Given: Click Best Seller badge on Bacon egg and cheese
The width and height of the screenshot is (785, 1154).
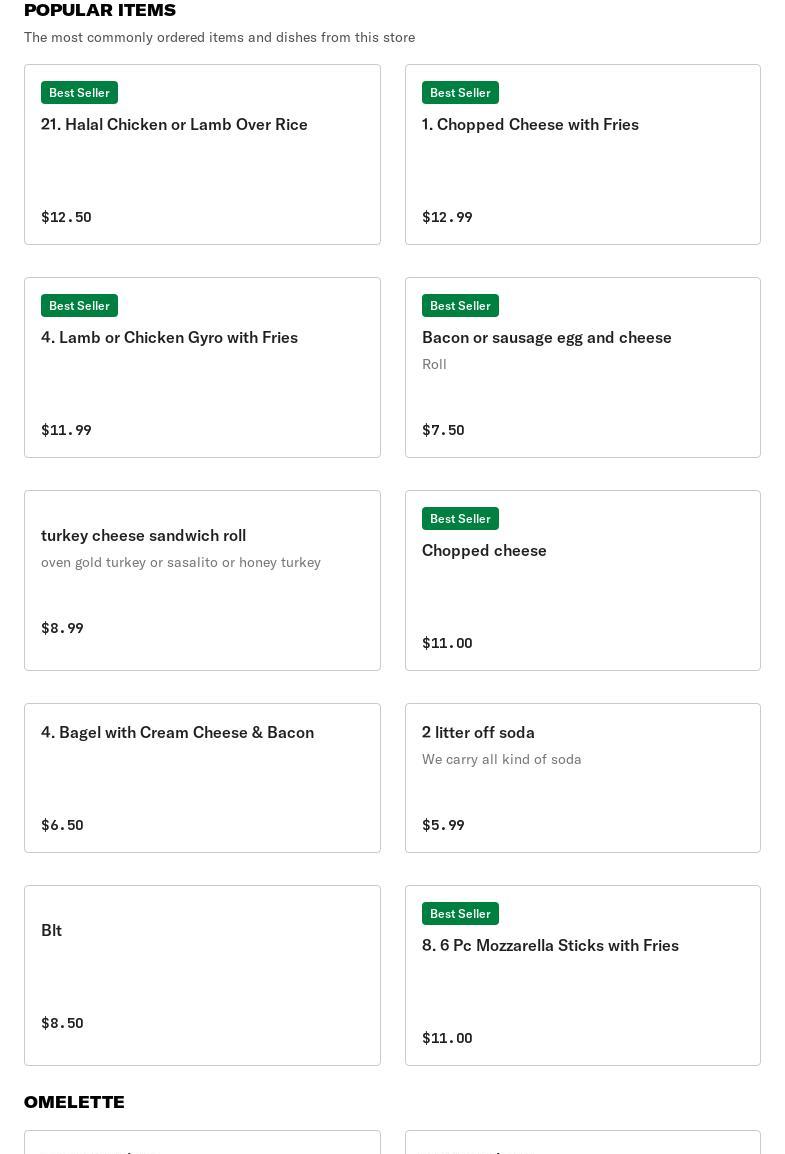Looking at the screenshot, I should coord(461,305).
